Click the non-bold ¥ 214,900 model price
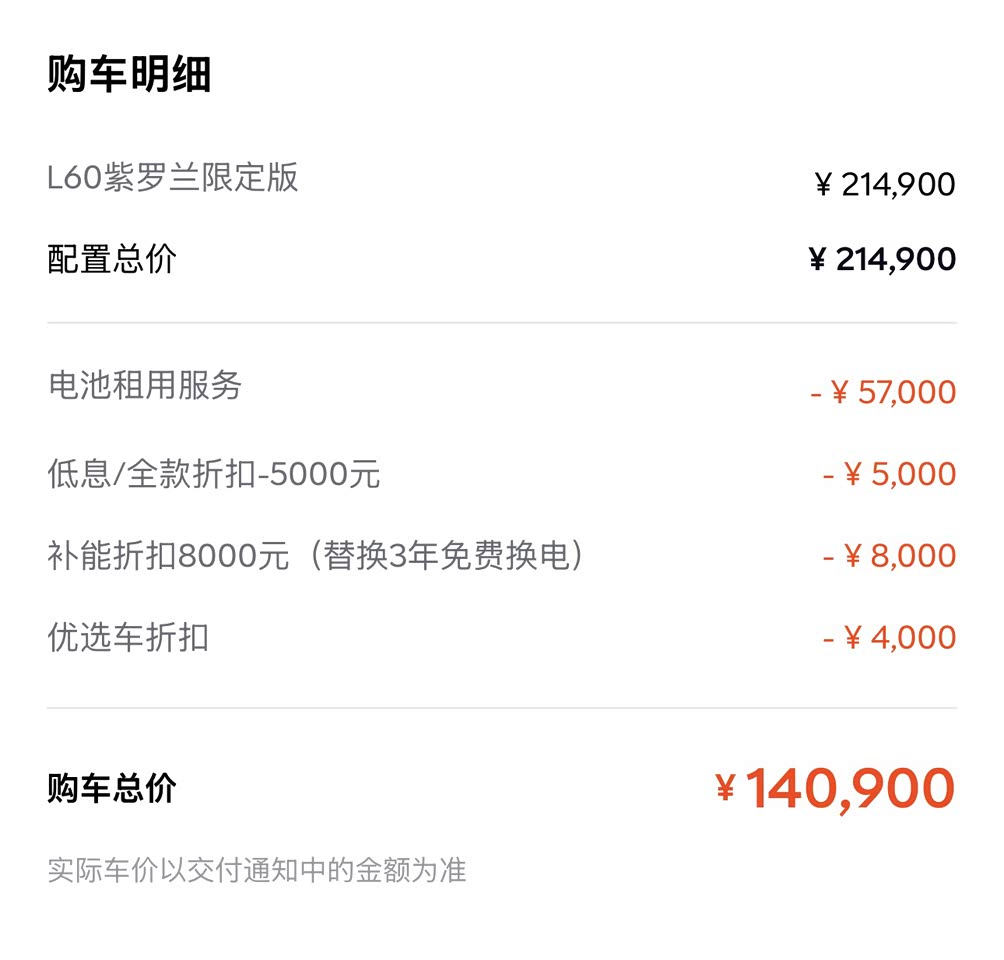Viewport: 1004px width, 960px height. click(885, 185)
